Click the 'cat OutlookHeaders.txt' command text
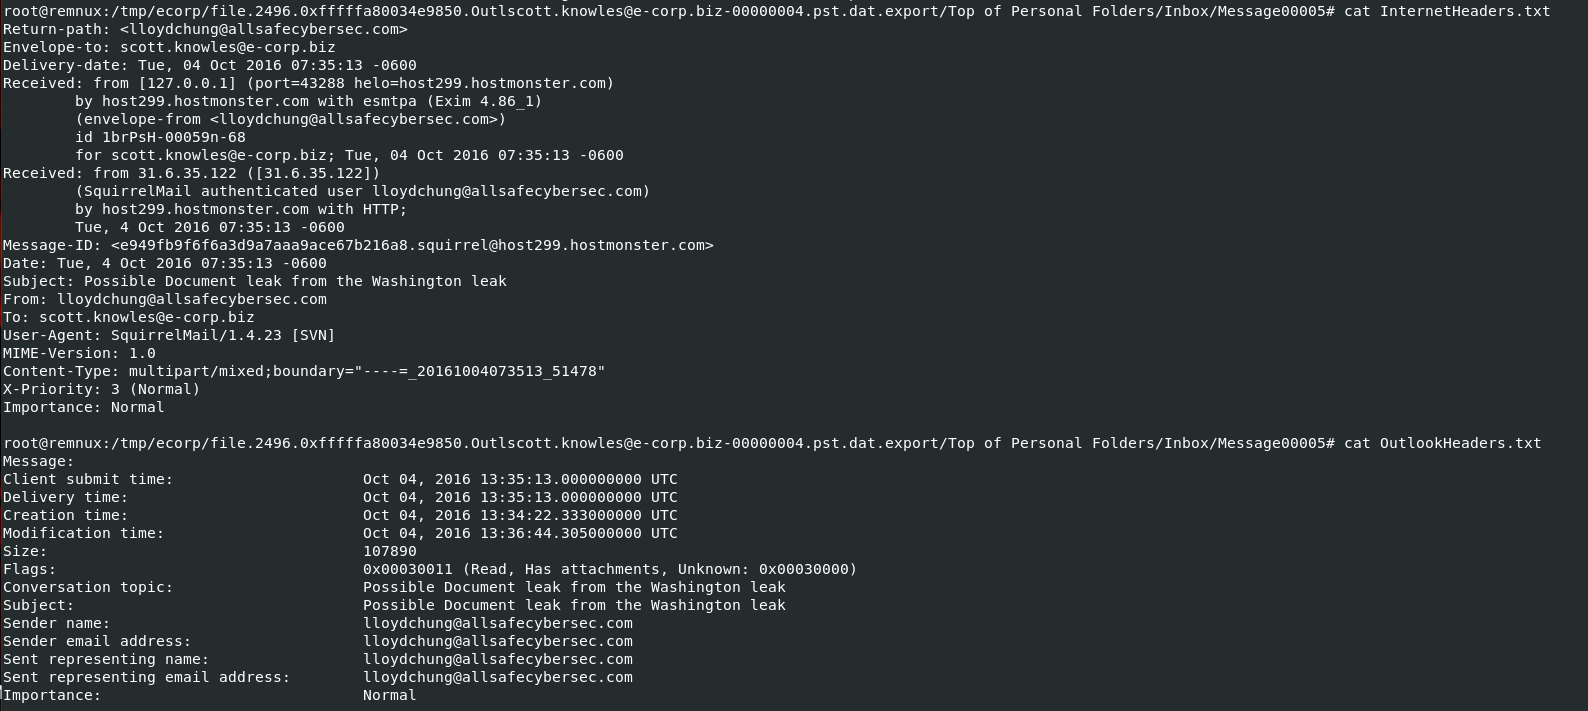This screenshot has width=1588, height=711. pyautogui.click(x=1442, y=443)
